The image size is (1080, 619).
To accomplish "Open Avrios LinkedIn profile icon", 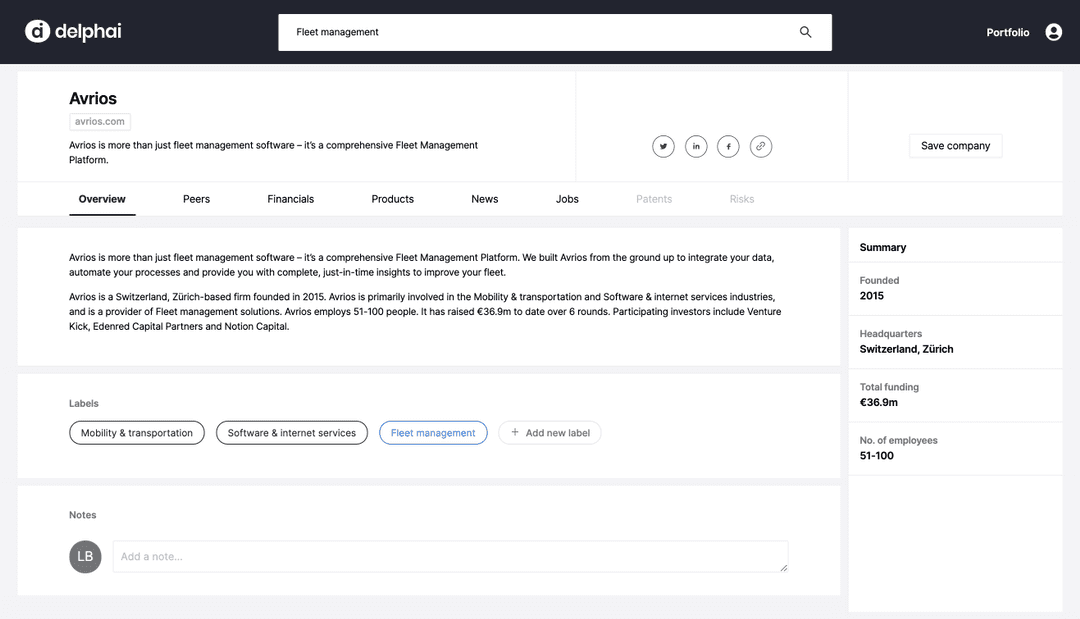I will [x=696, y=146].
